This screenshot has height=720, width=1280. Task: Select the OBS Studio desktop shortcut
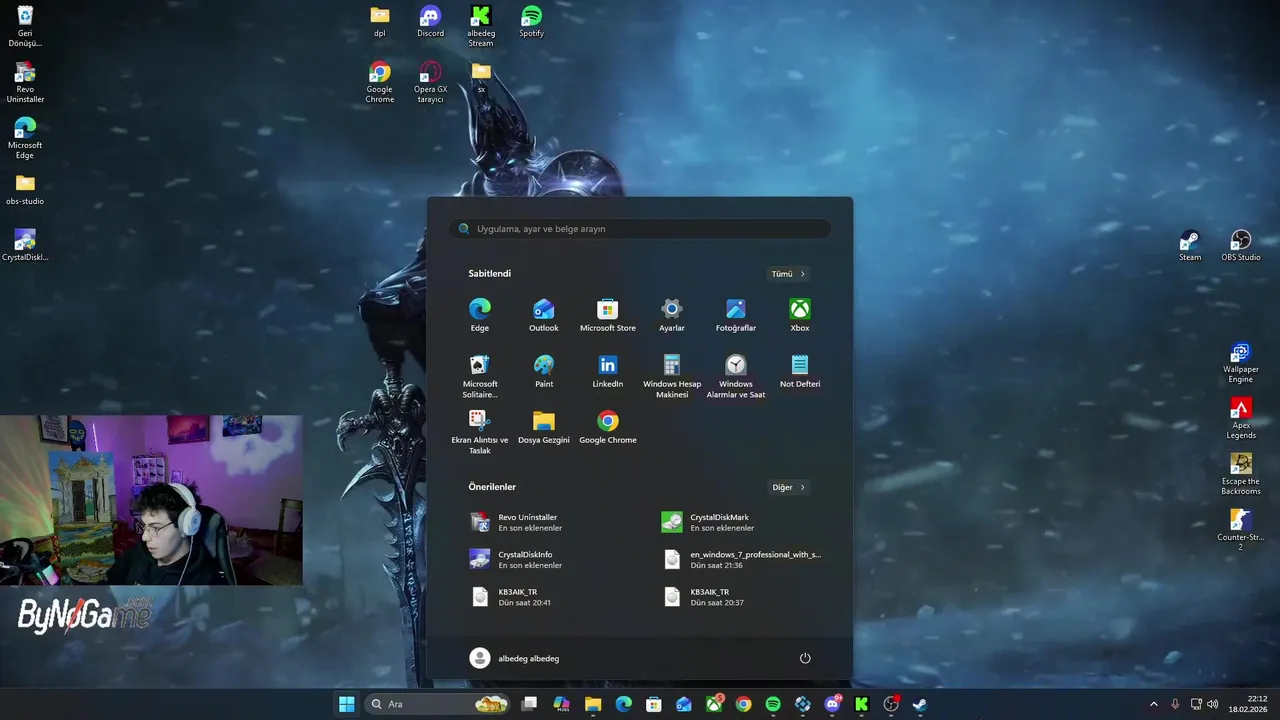[x=1241, y=245]
